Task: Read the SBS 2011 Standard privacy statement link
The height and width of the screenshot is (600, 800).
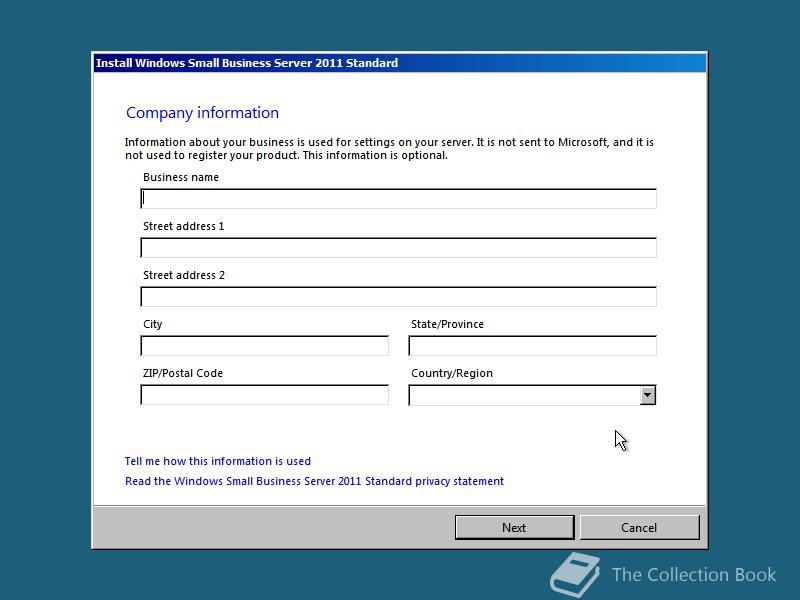Action: 314,481
